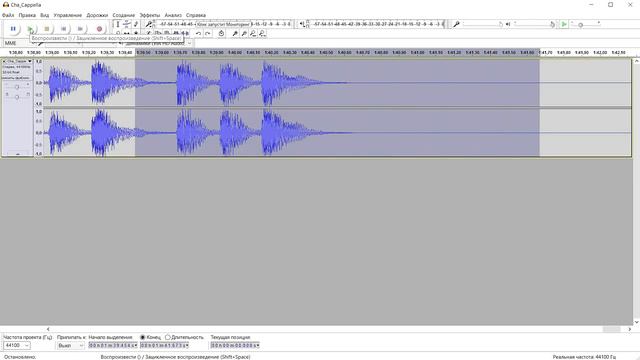Open the Справка menu
Viewport: 640px width, 360px height.
pos(196,15)
